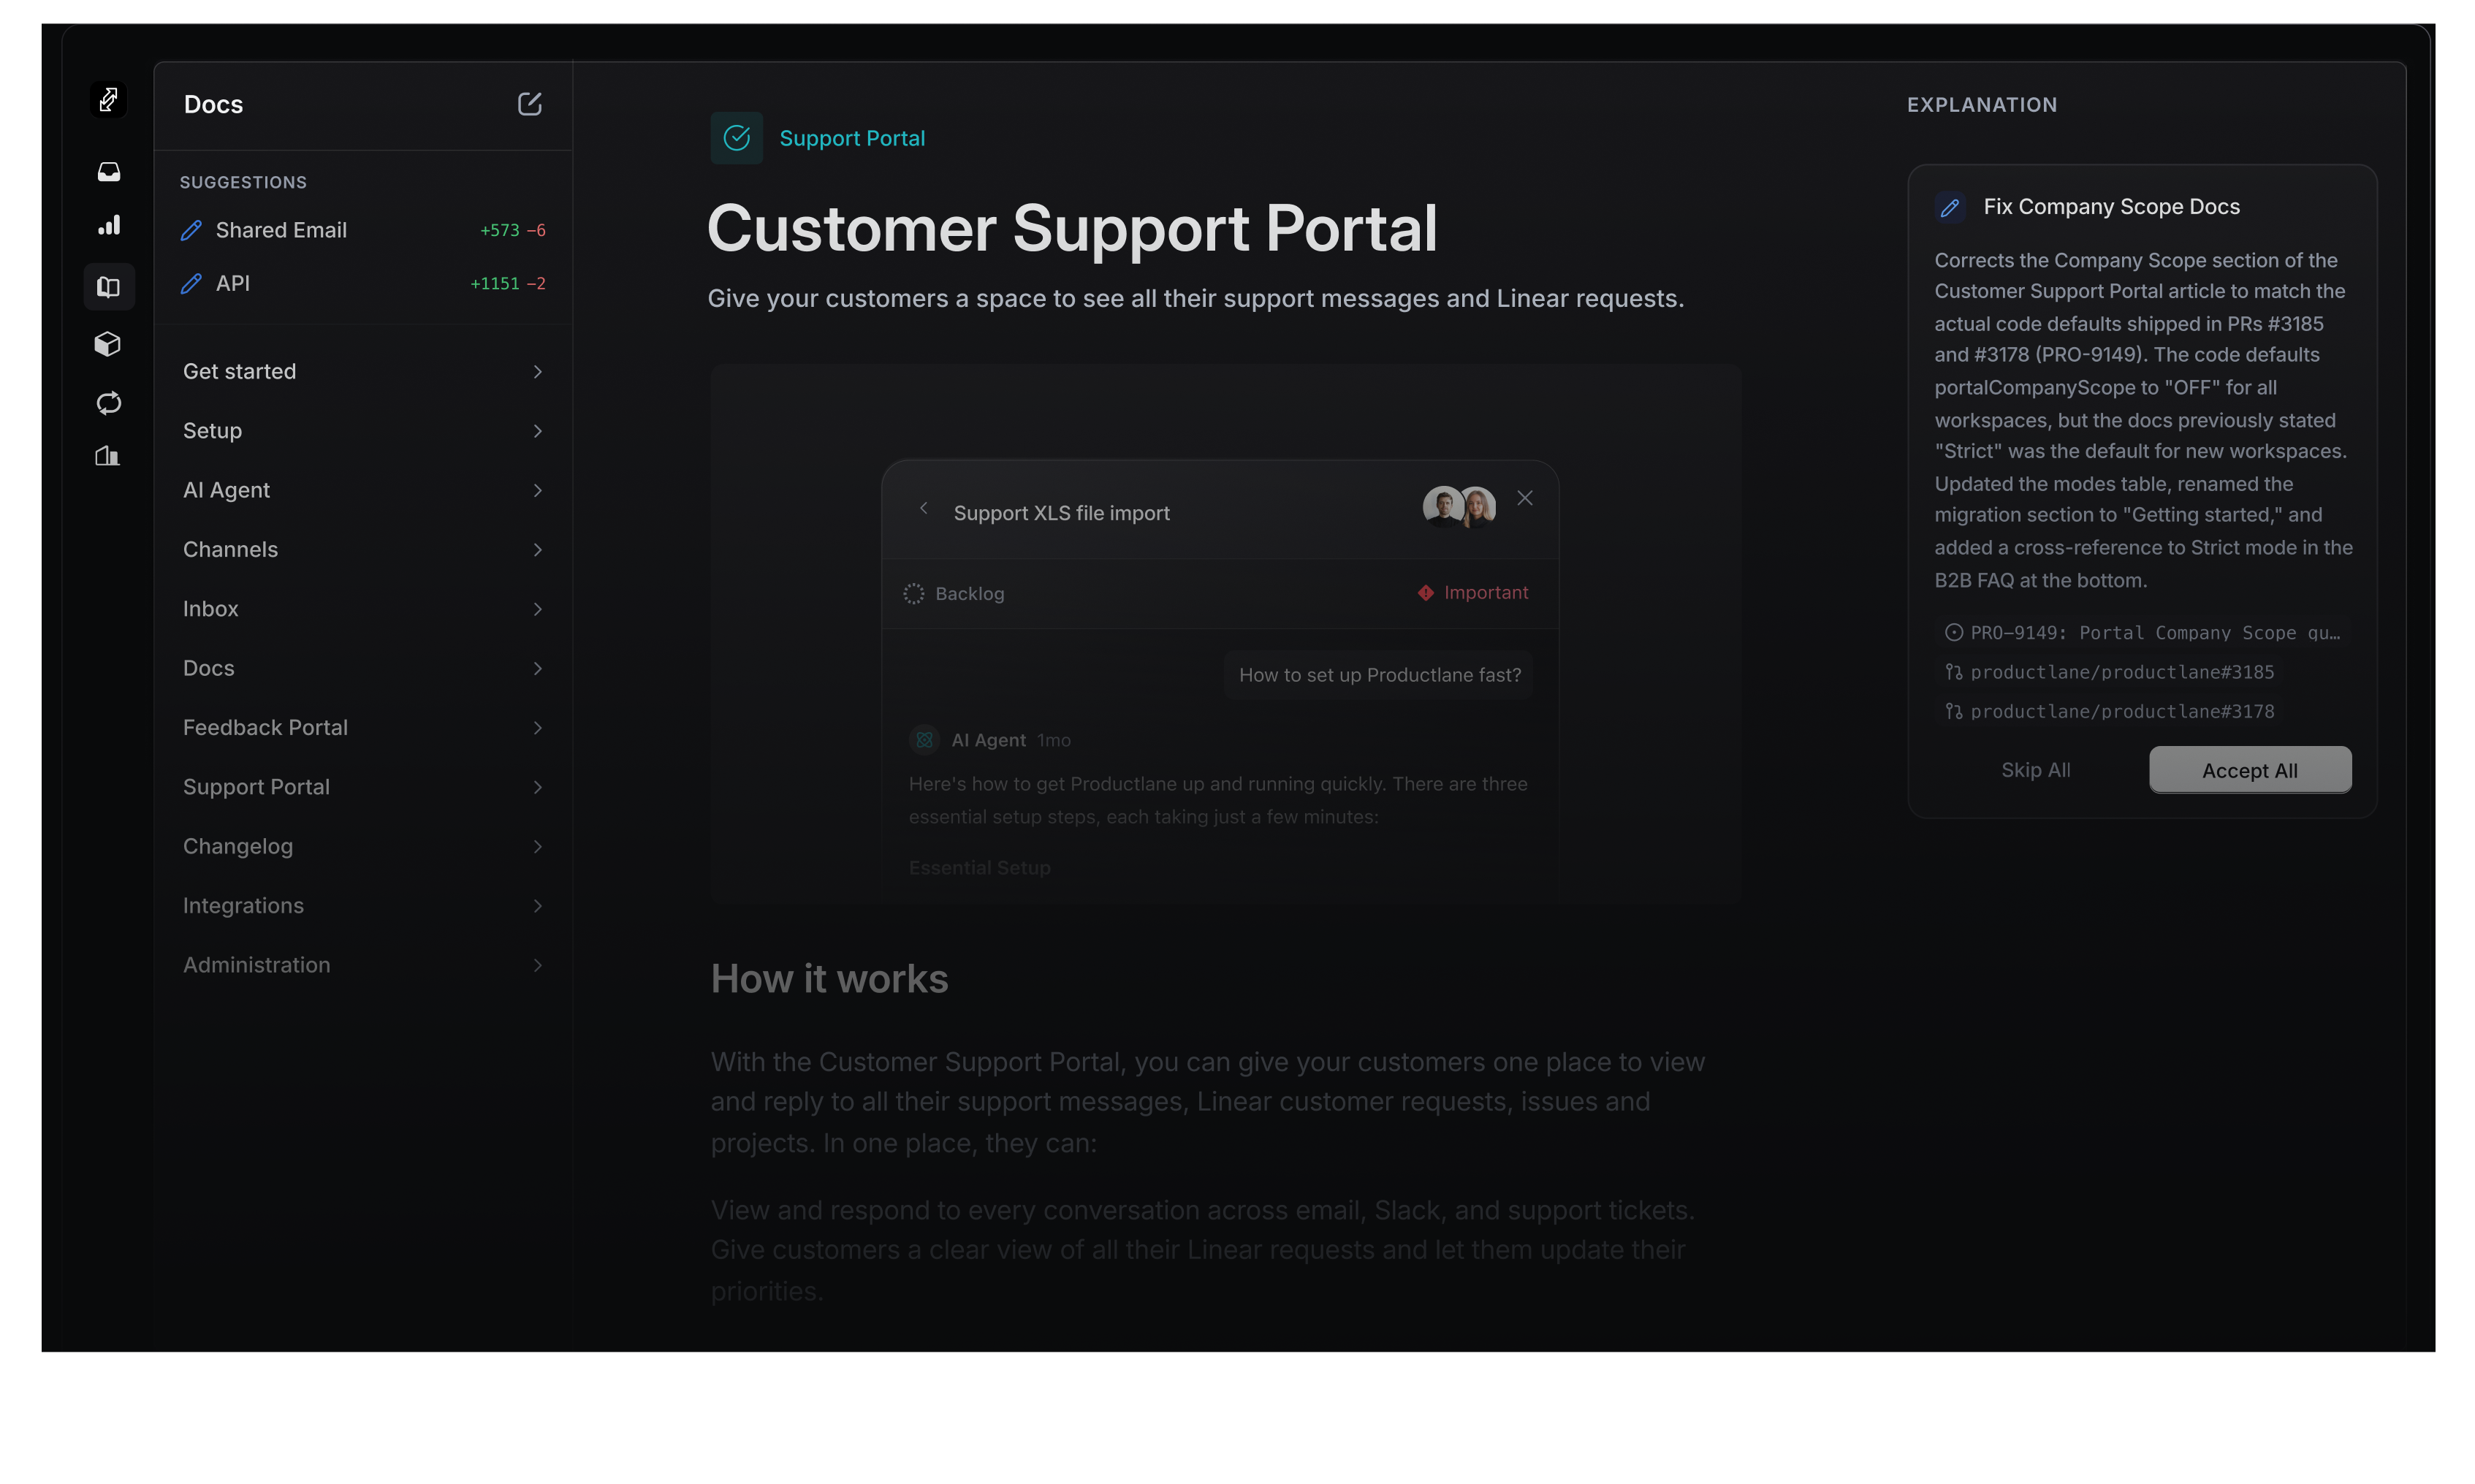
Task: Click the Skip All button
Action: [x=2036, y=770]
